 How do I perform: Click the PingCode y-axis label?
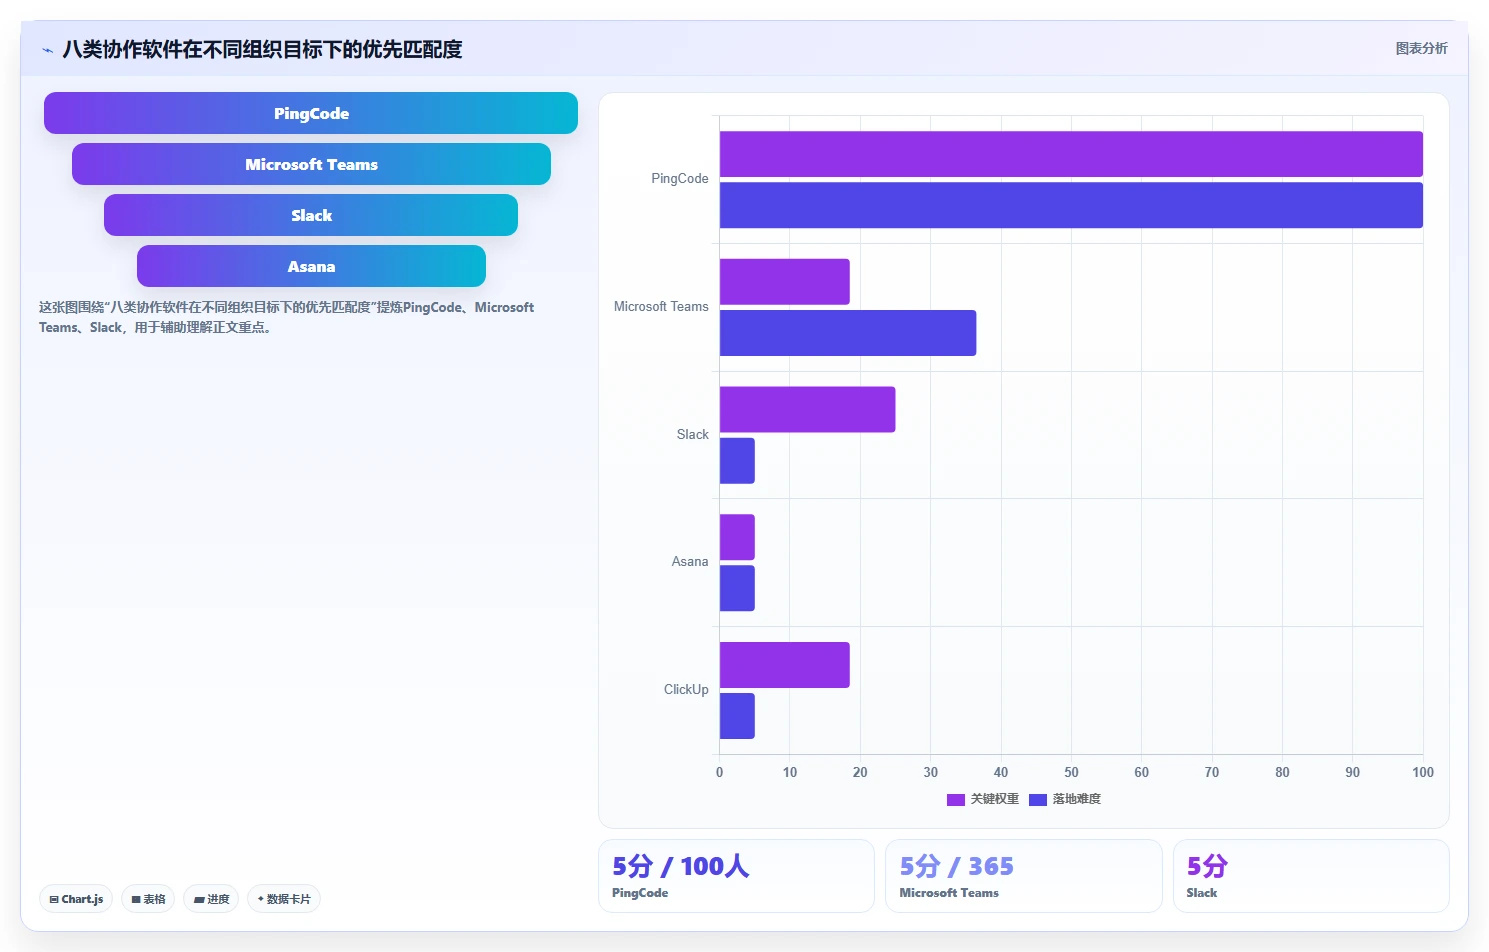(680, 179)
